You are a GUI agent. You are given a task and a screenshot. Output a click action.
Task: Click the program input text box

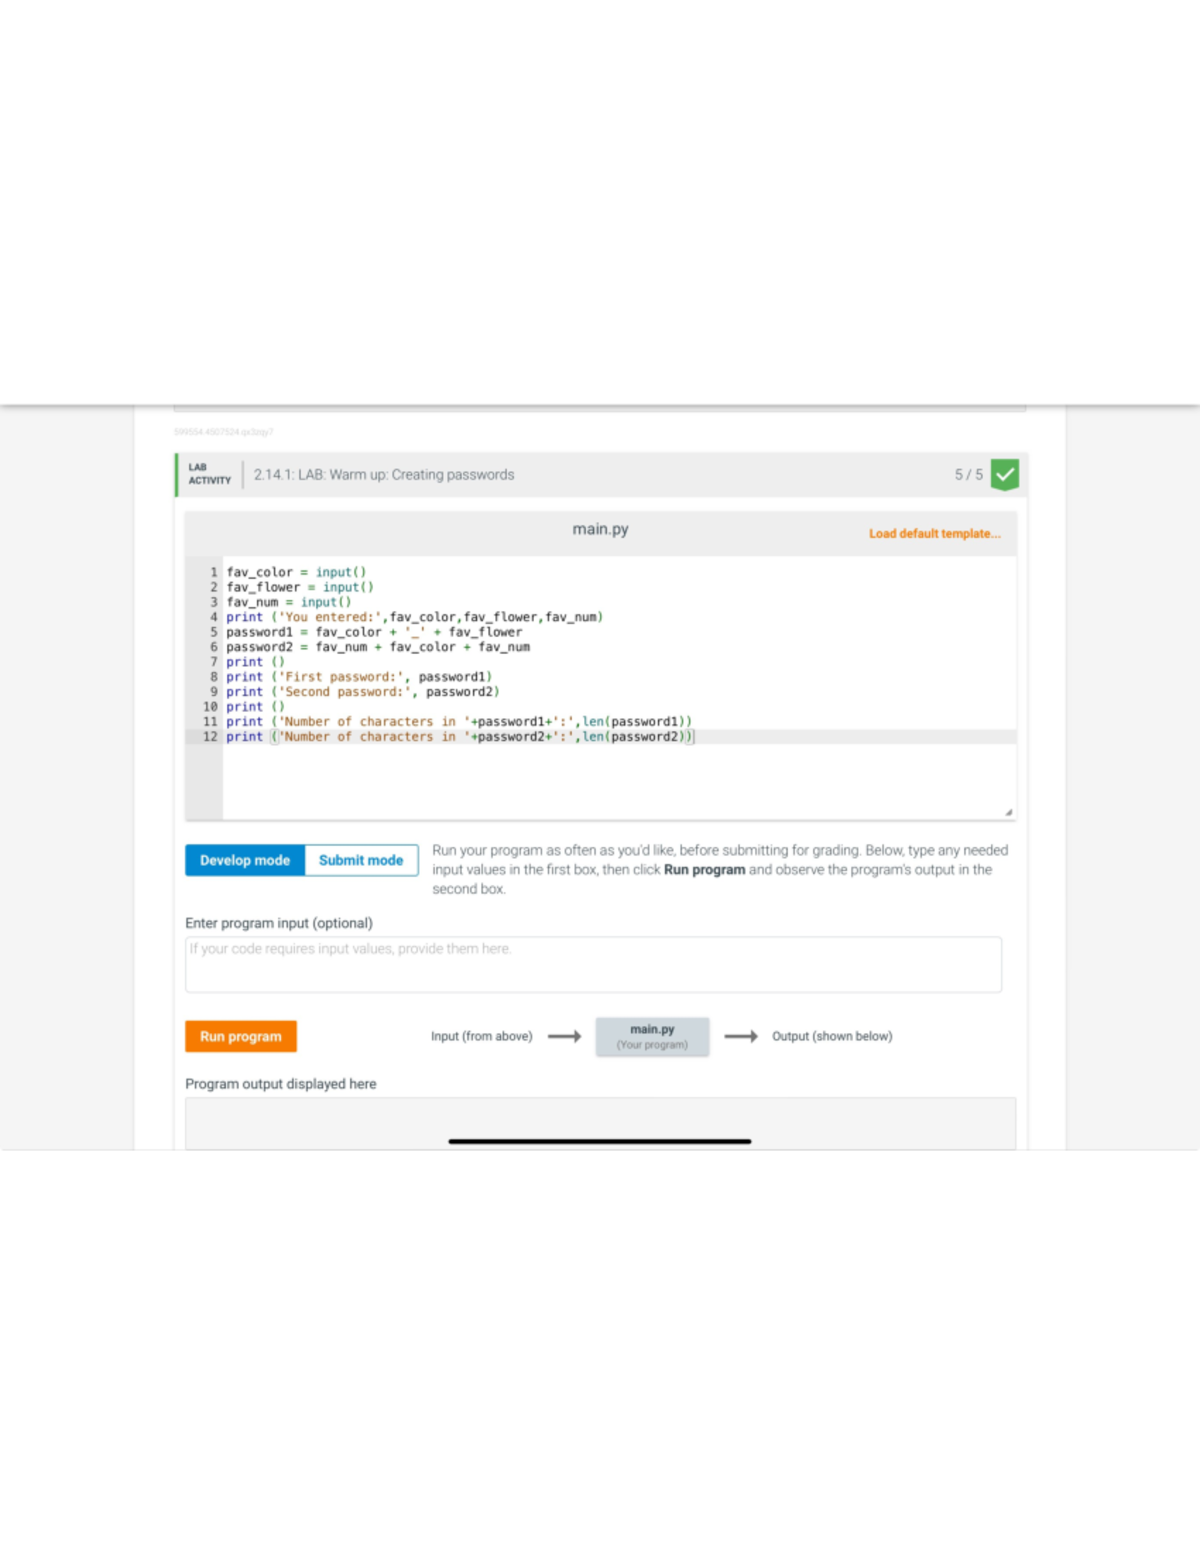[594, 962]
